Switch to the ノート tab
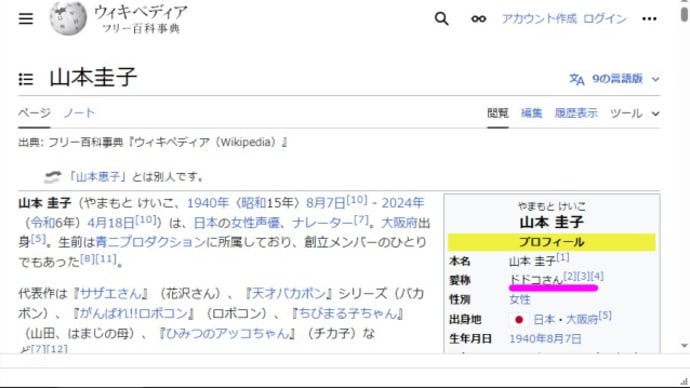Viewport: 690px width, 388px height. (79, 113)
